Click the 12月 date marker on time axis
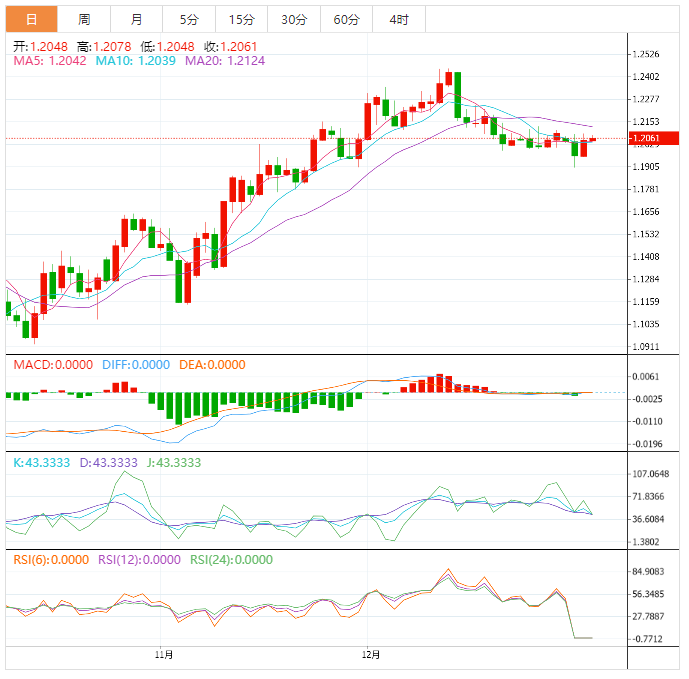This screenshot has width=689, height=679. (x=371, y=654)
